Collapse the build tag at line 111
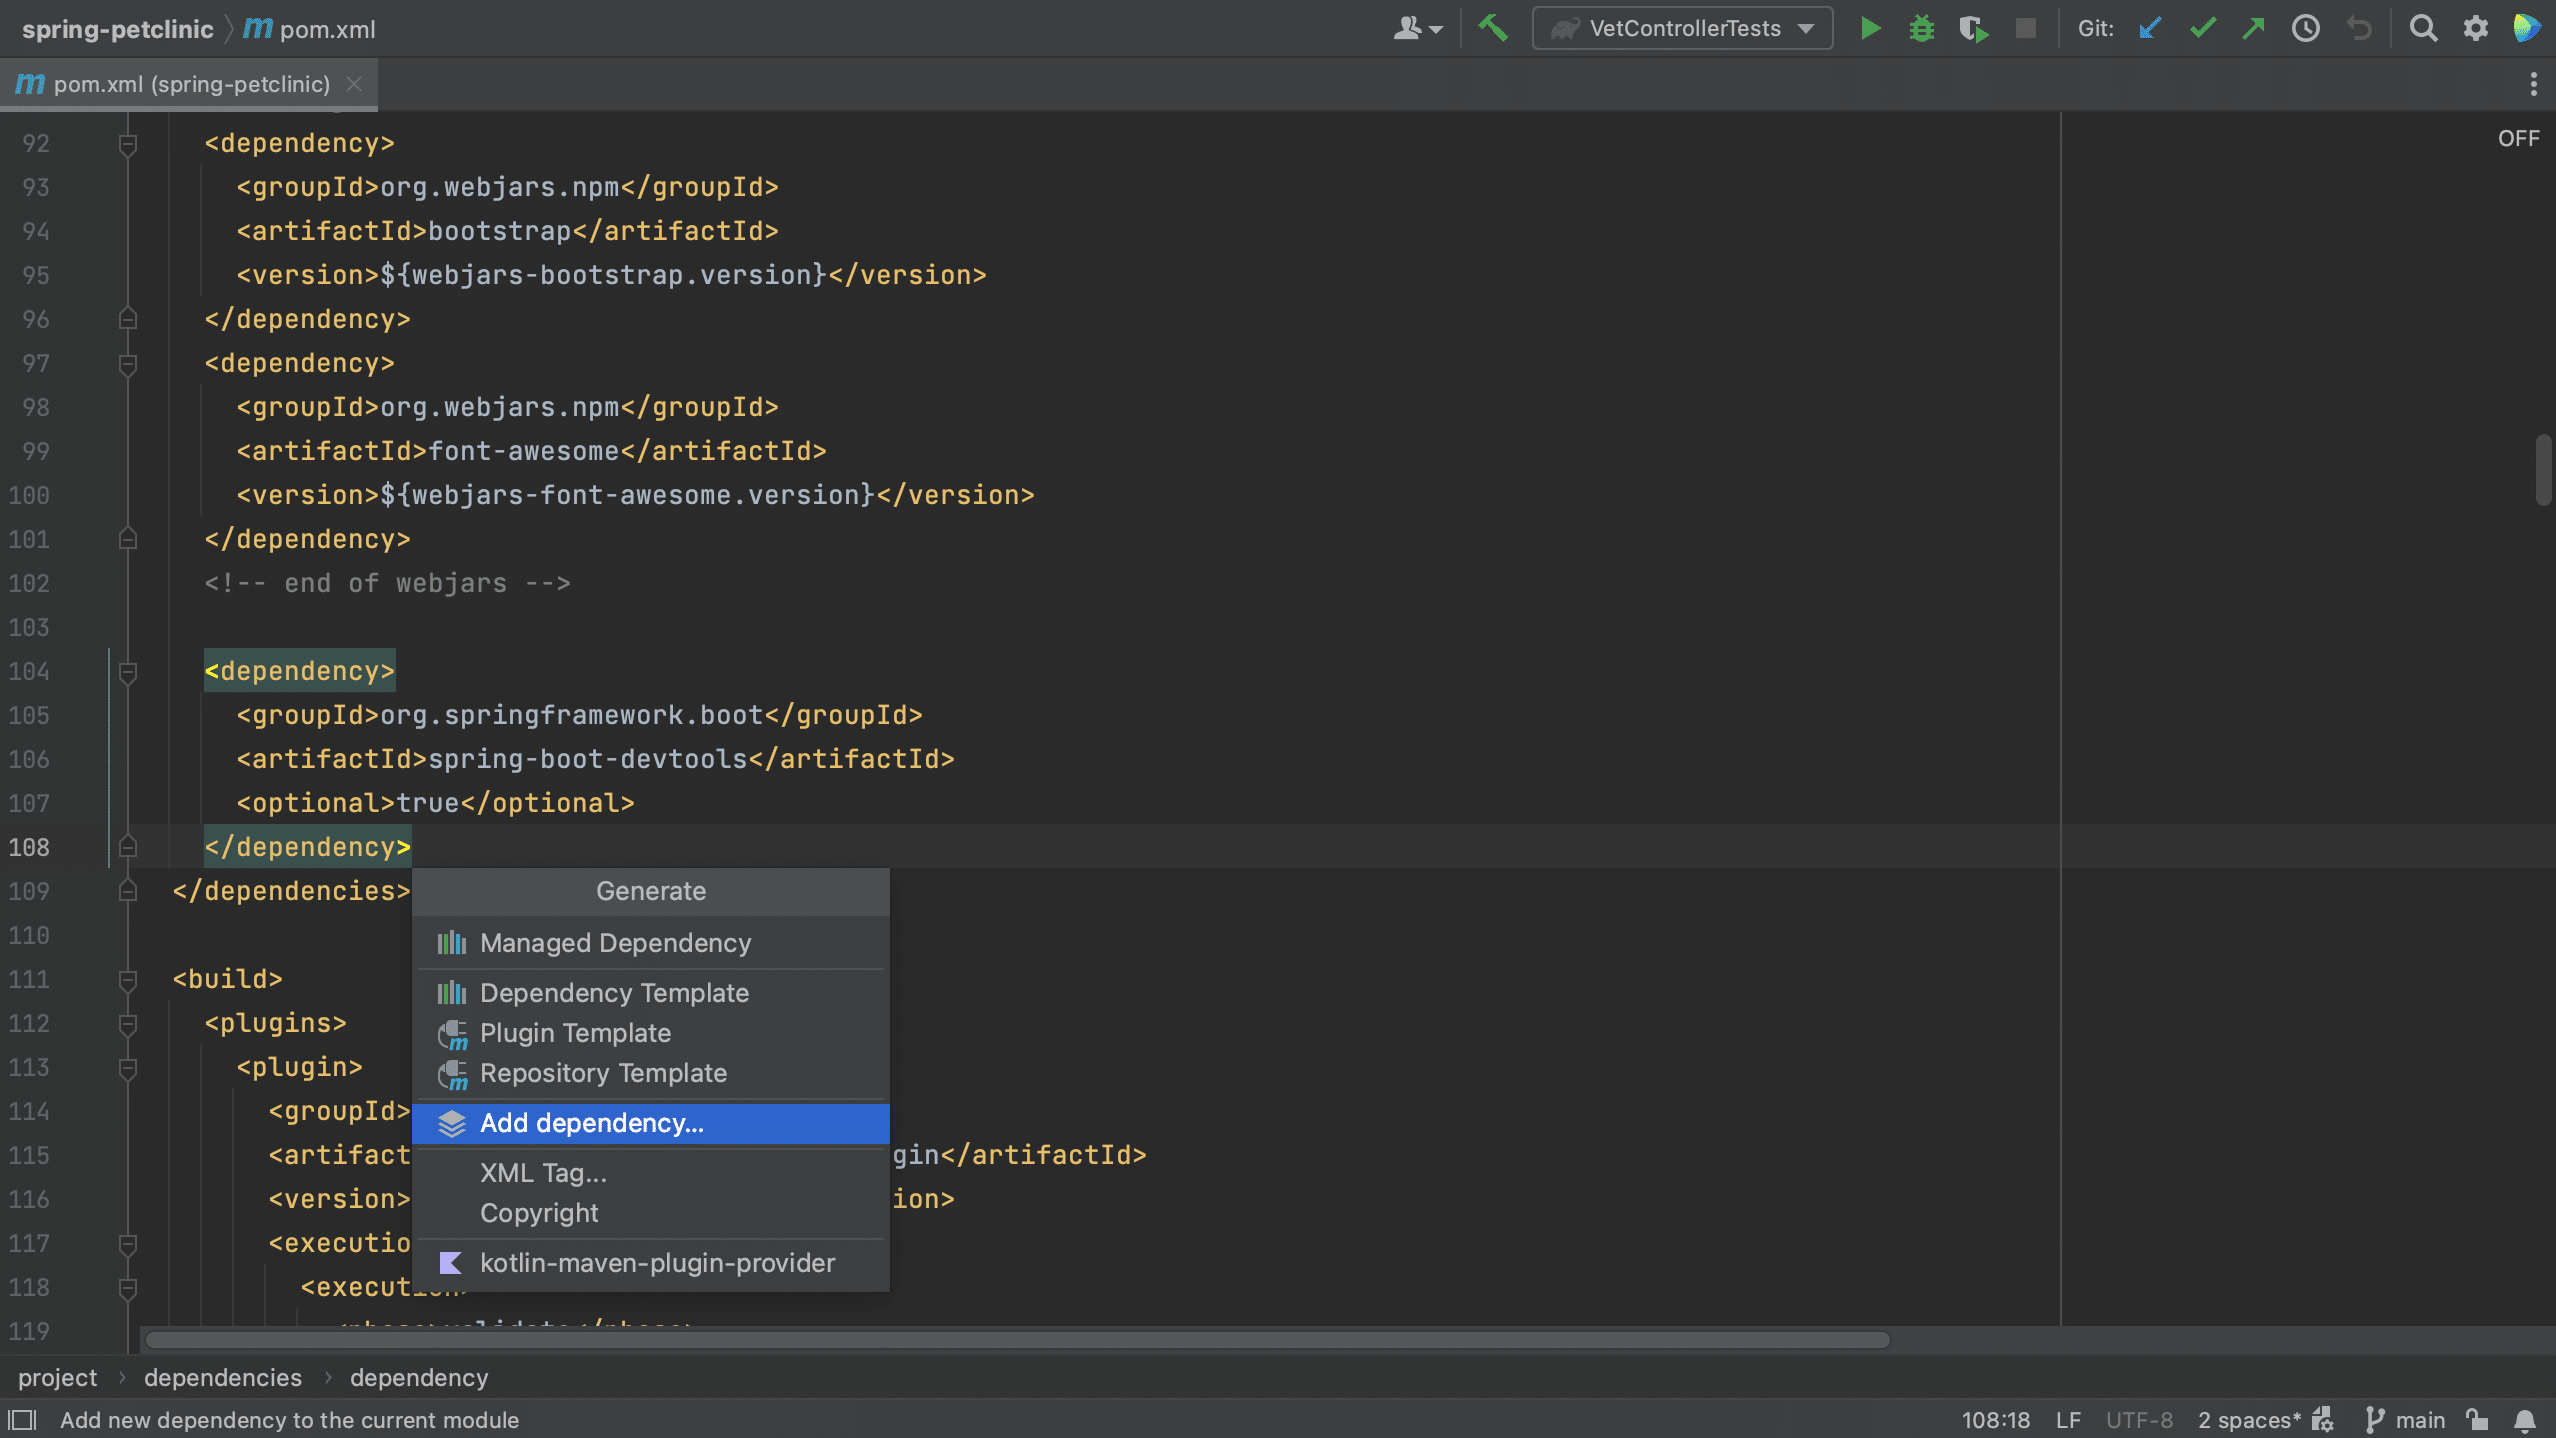This screenshot has width=2556, height=1438. click(128, 980)
